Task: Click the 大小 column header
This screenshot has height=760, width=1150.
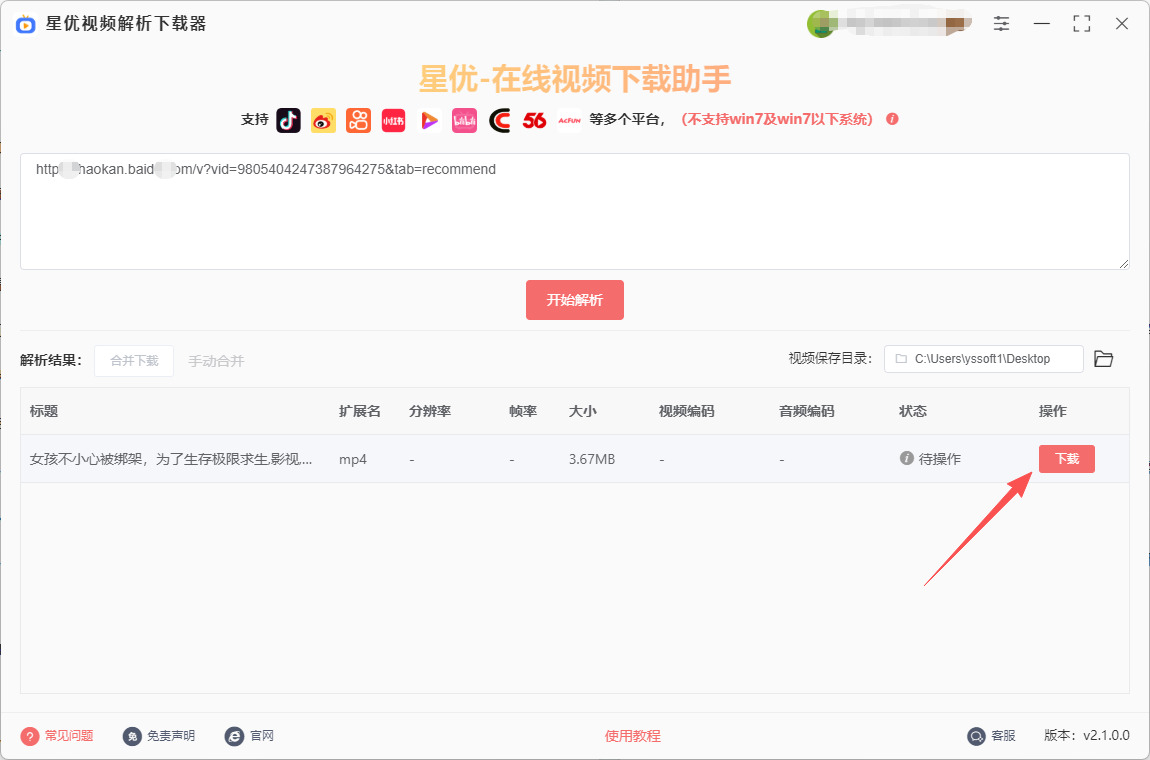Action: point(582,412)
